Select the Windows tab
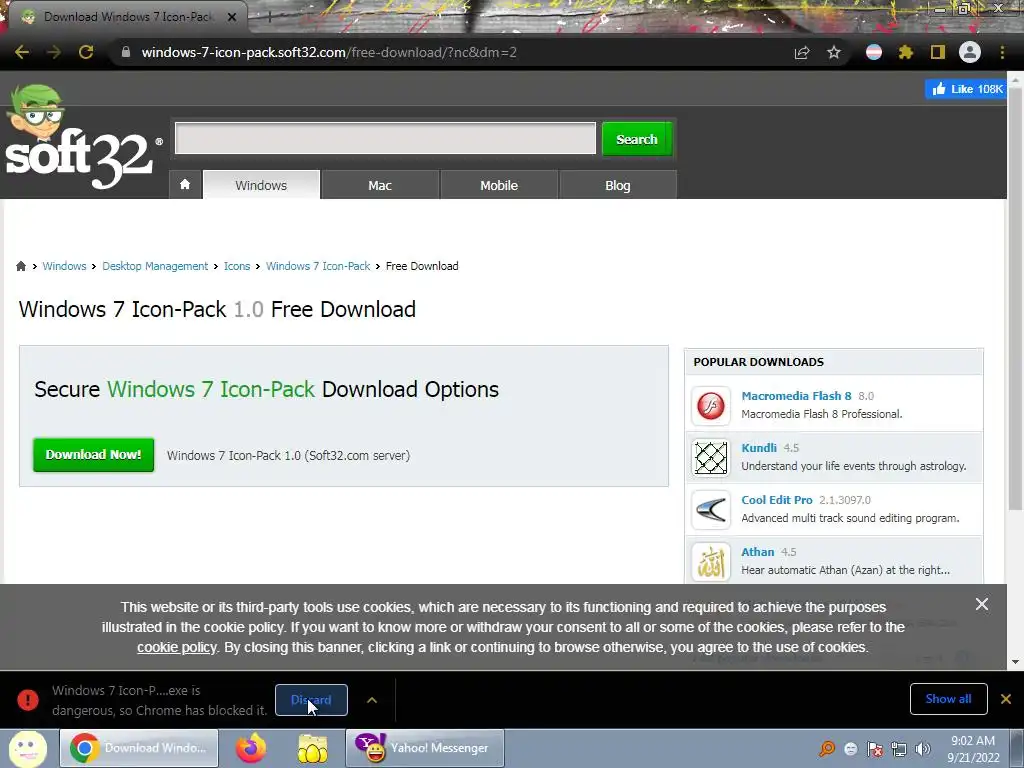The width and height of the screenshot is (1024, 768). pos(261,185)
